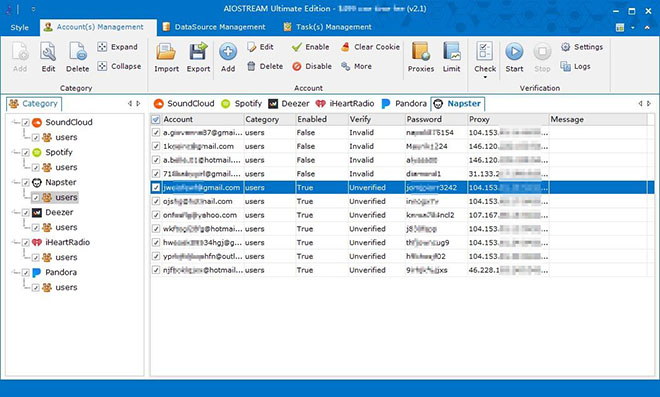Sort by the Enabled column header
The image size is (660, 397).
click(x=321, y=120)
